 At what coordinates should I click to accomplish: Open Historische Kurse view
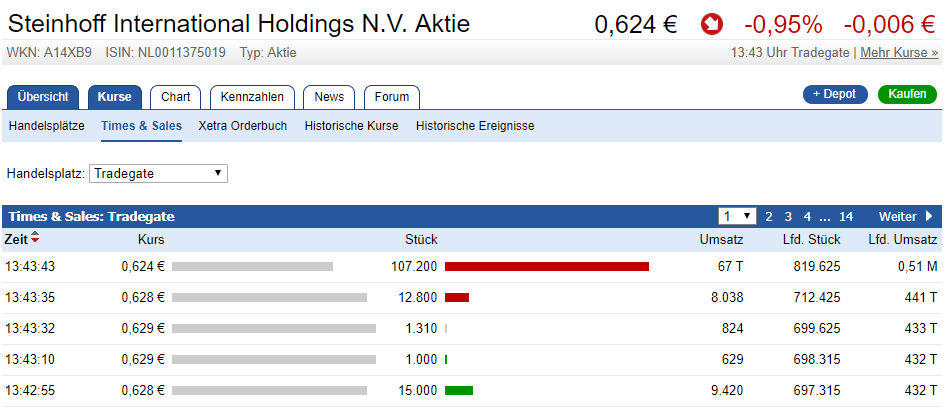click(x=352, y=126)
